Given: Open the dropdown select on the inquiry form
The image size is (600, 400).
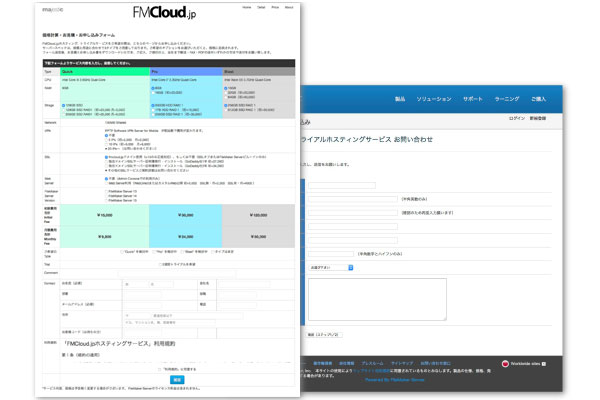Looking at the screenshot, I should [x=331, y=268].
